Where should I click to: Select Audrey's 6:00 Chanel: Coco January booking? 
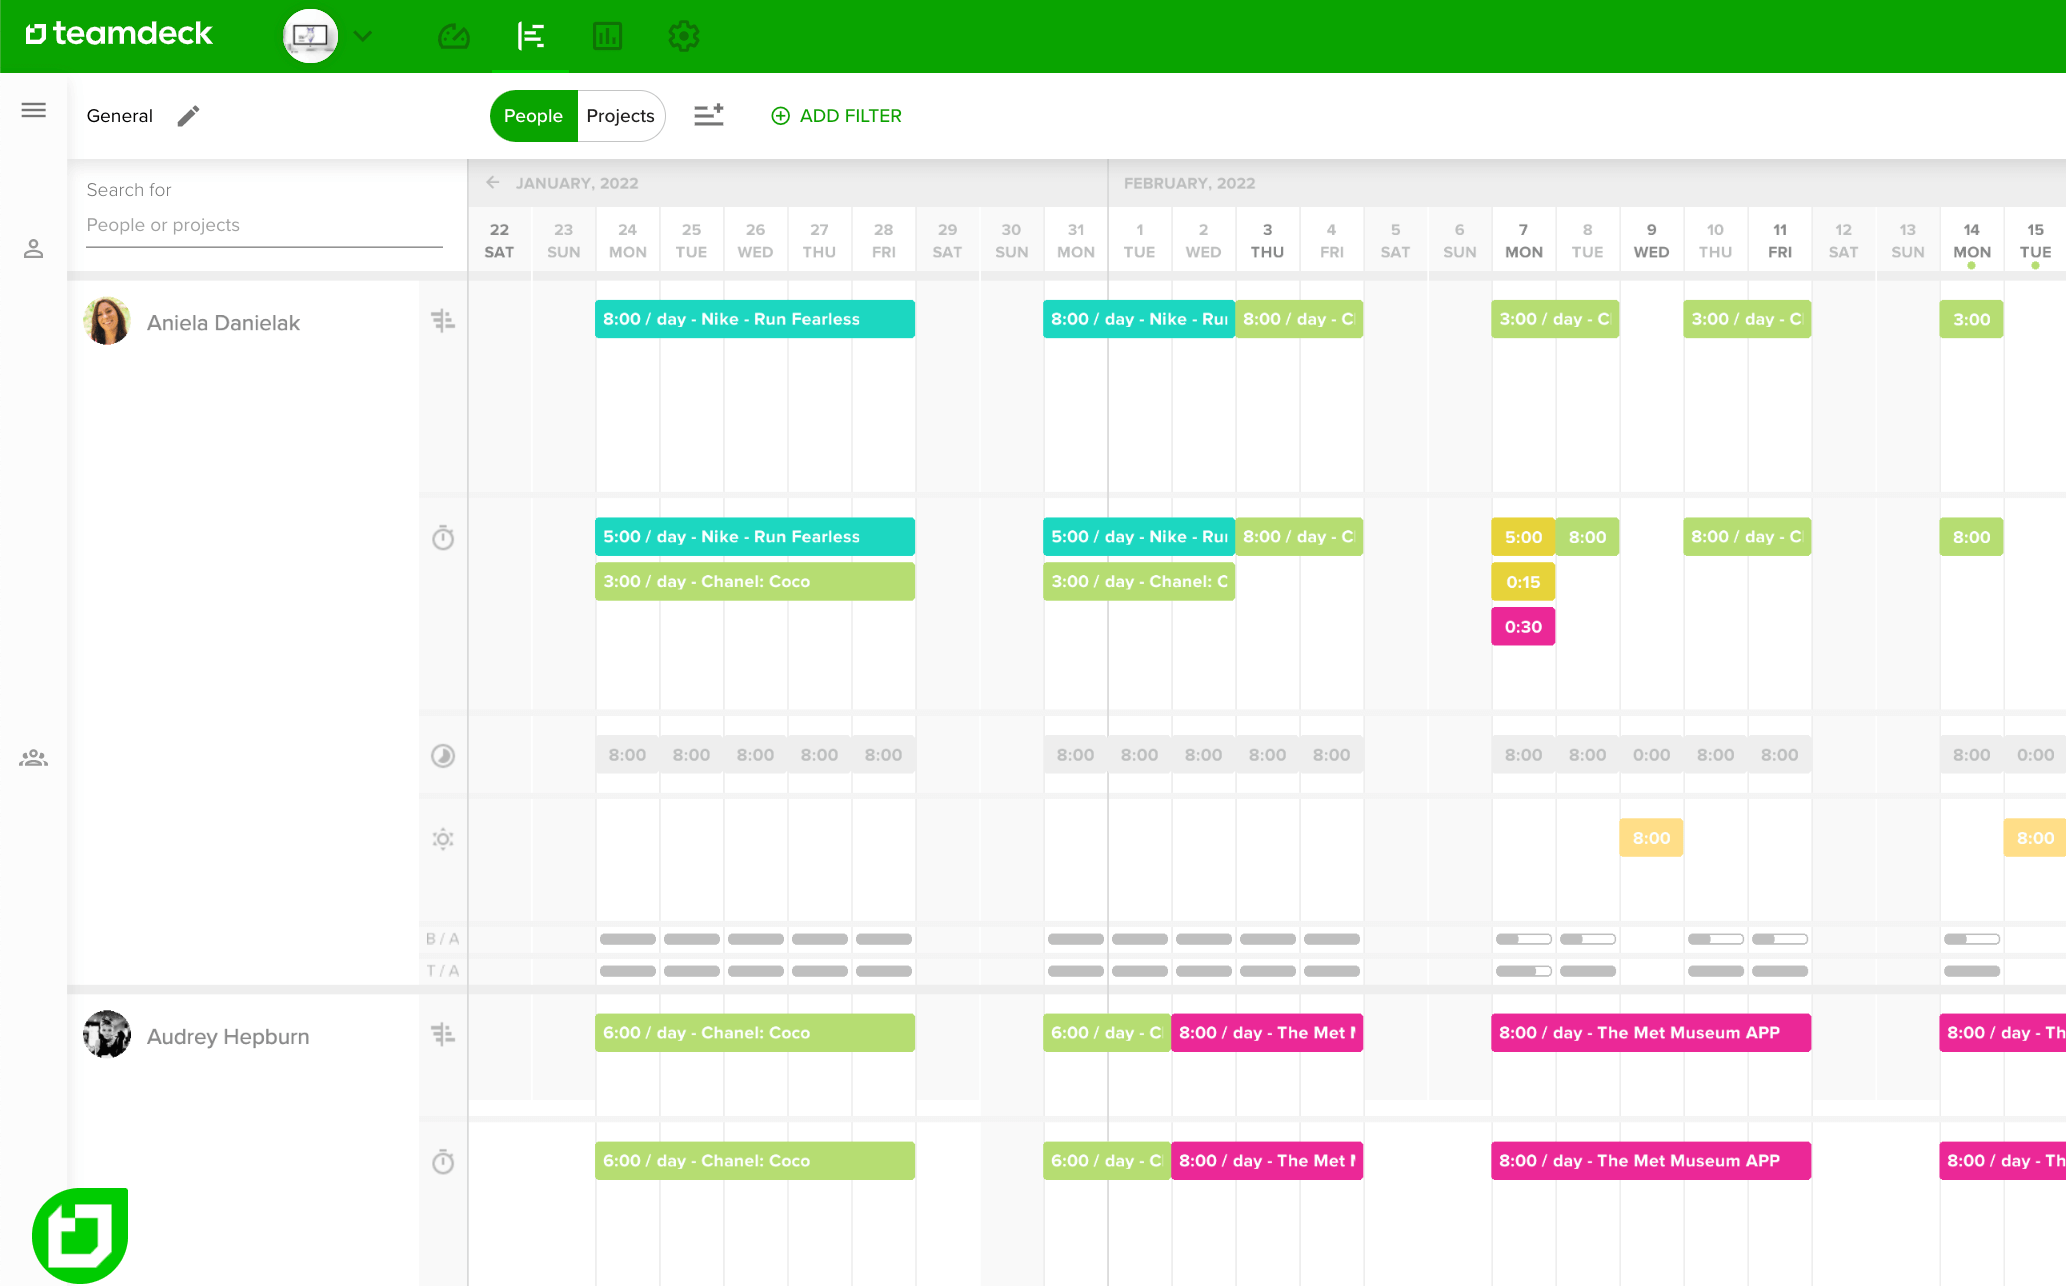coord(755,1033)
